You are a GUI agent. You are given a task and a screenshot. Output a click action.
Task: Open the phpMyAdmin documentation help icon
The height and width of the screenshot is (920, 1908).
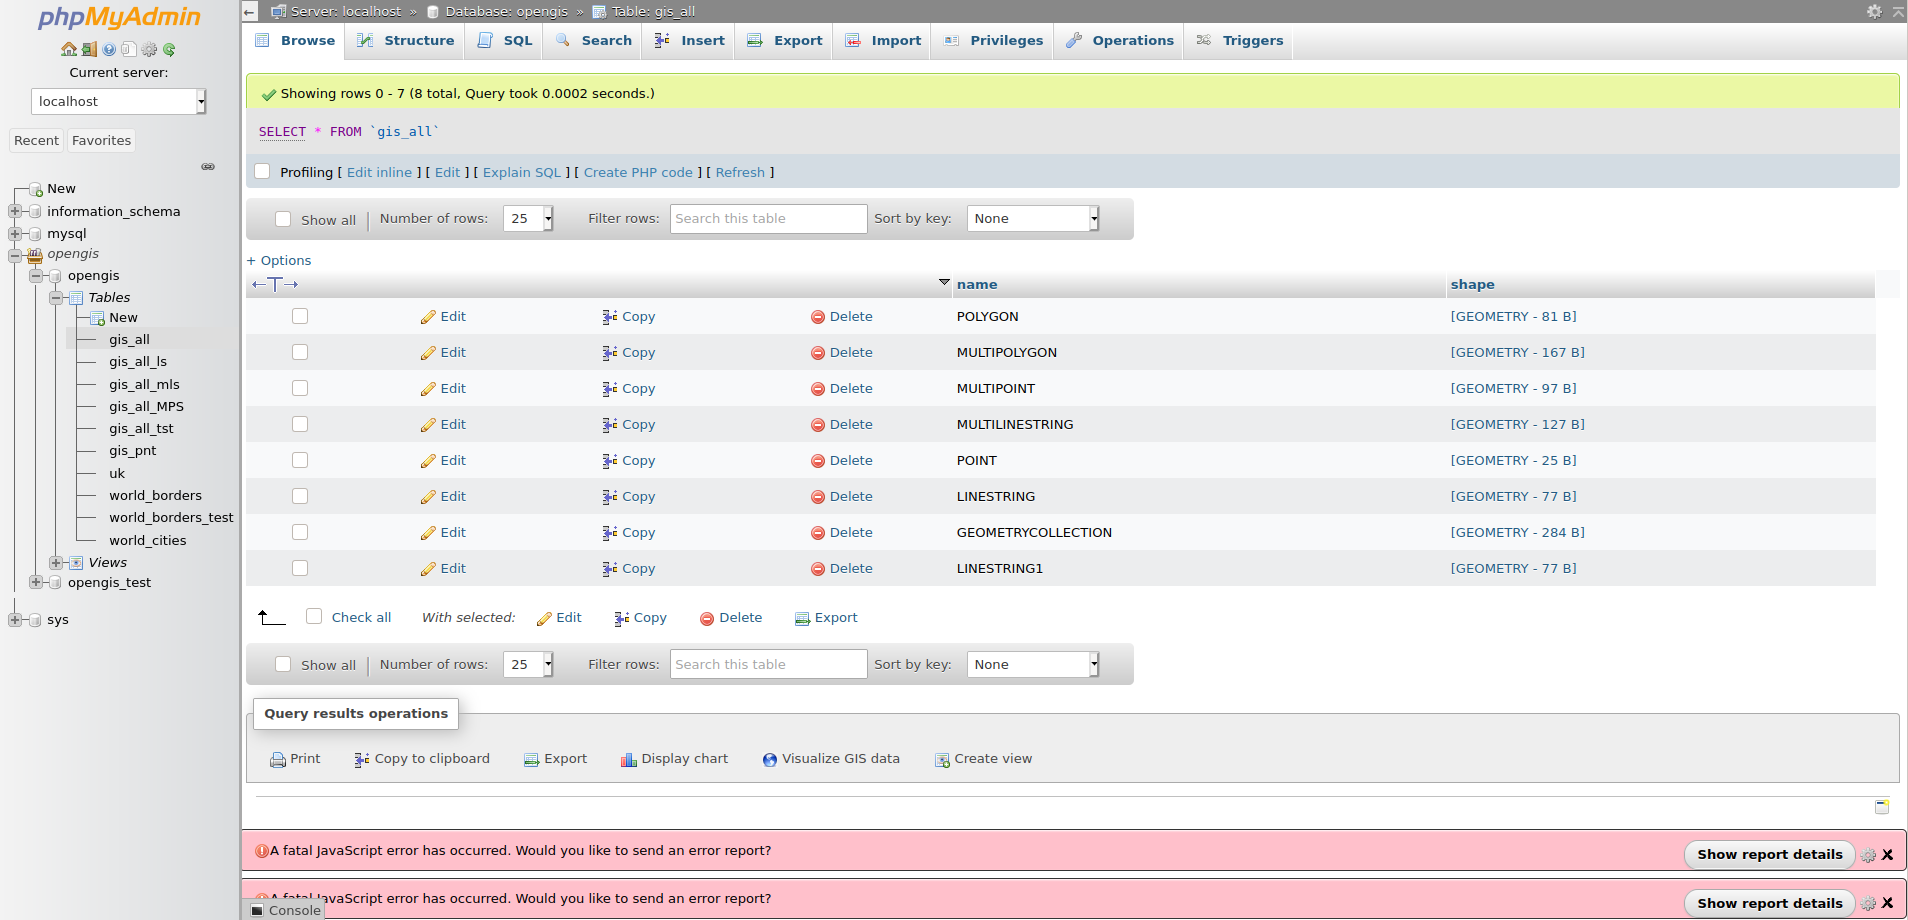(x=109, y=49)
